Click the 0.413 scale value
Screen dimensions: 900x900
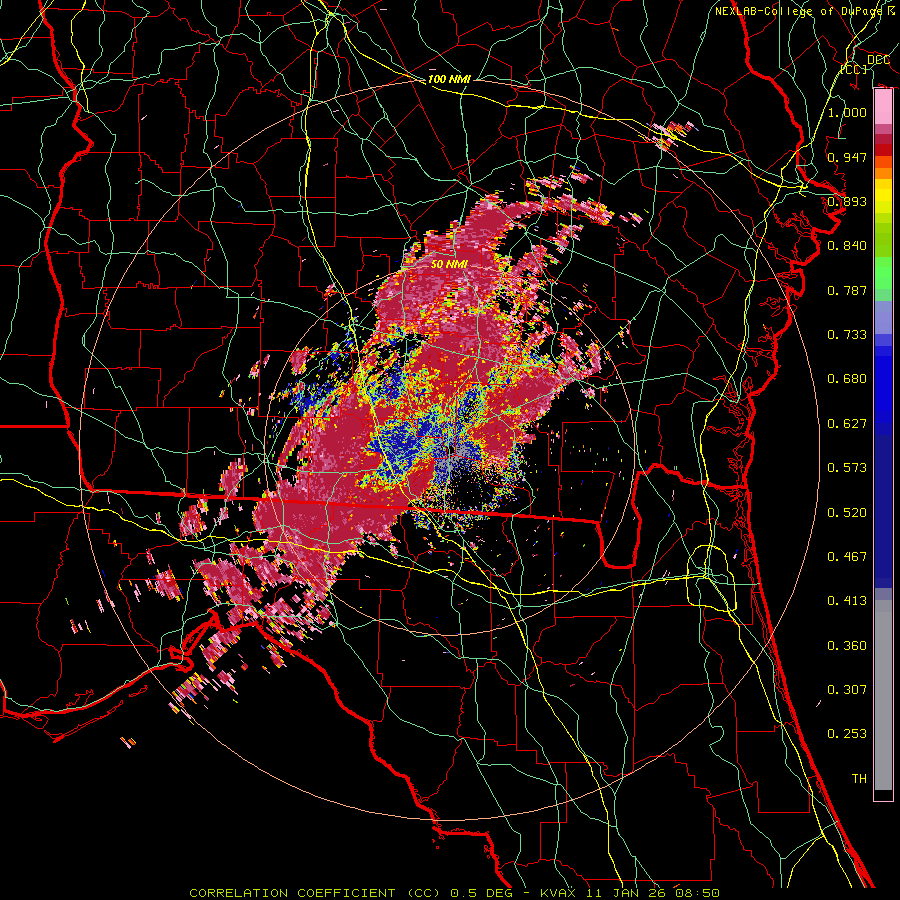(847, 601)
